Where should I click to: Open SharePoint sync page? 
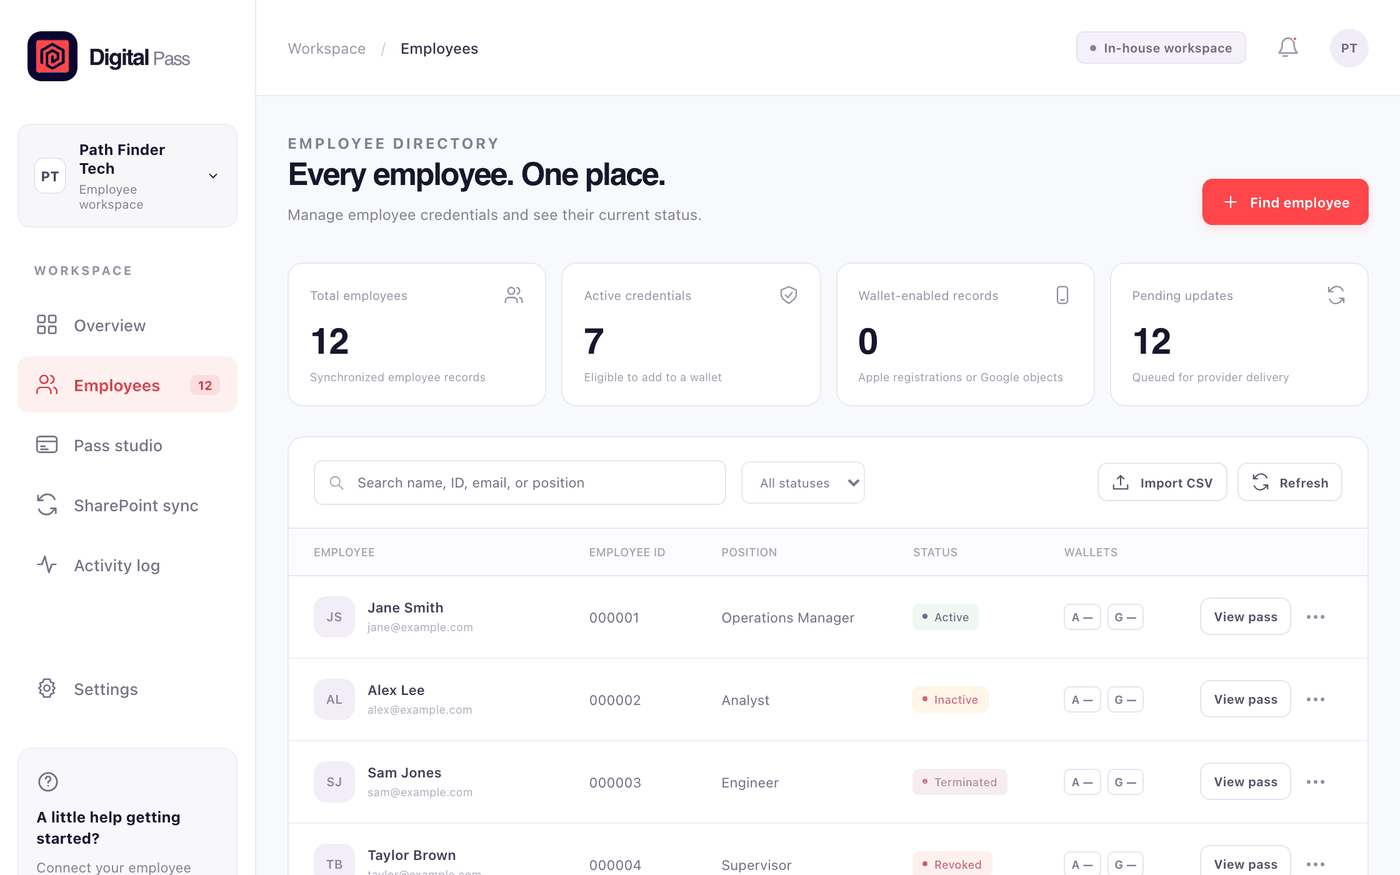127,505
